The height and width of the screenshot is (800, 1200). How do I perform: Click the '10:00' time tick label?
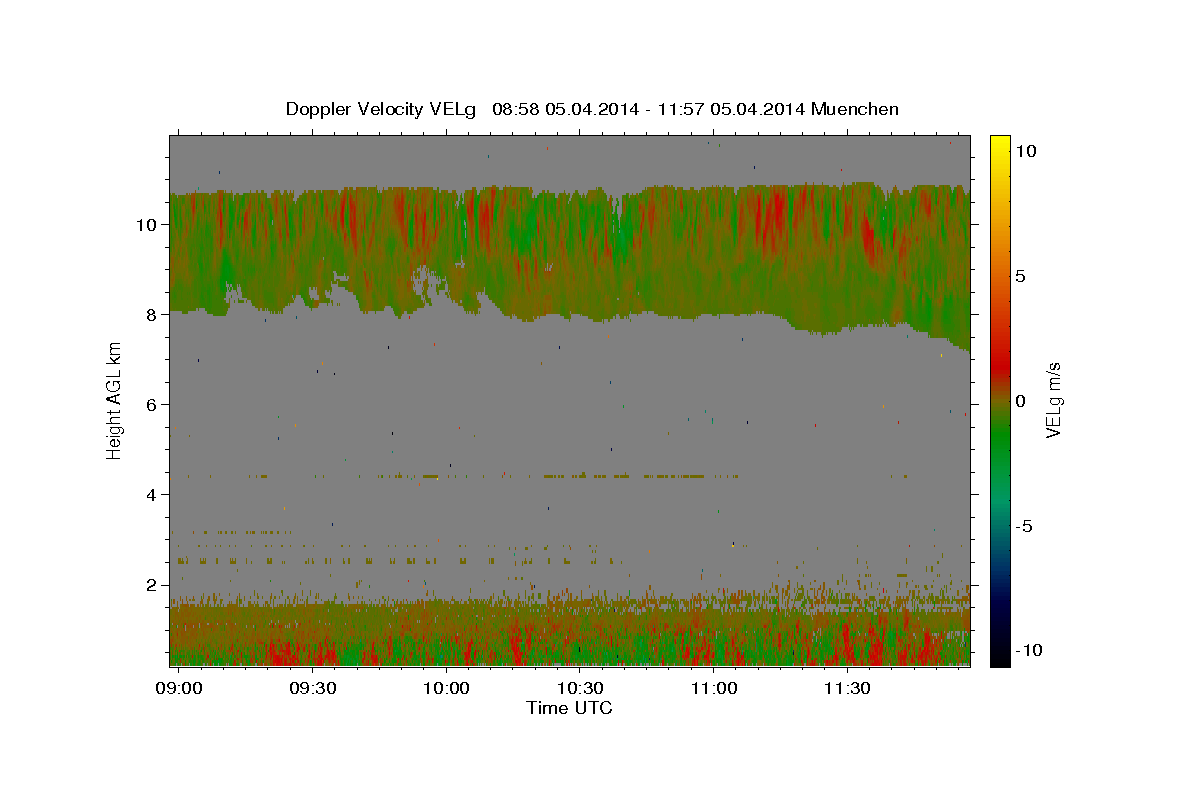pos(446,689)
